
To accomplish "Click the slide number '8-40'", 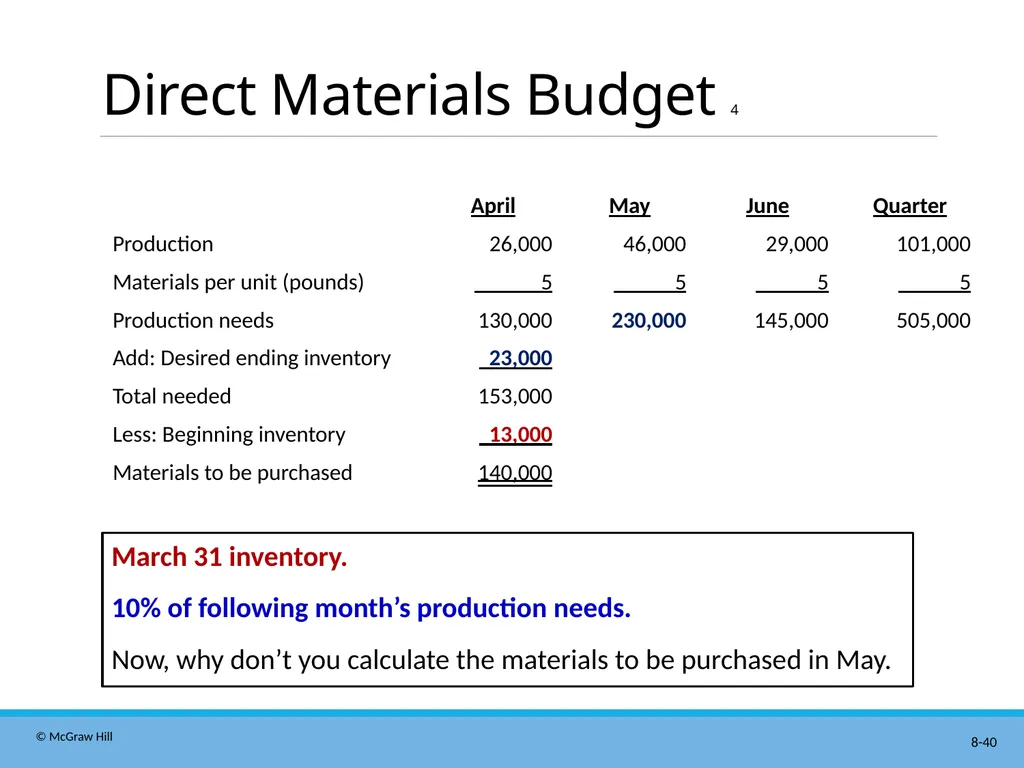I will pos(984,743).
